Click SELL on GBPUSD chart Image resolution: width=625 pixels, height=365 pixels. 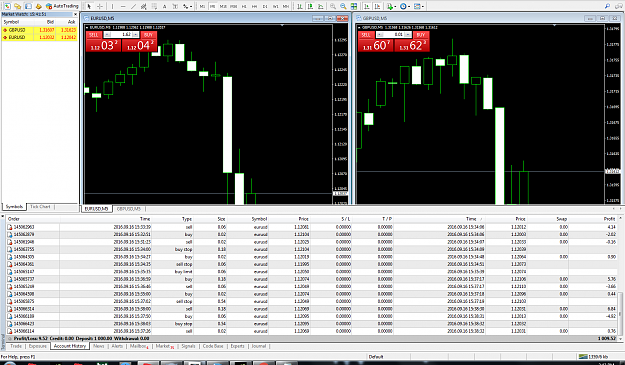(366, 35)
